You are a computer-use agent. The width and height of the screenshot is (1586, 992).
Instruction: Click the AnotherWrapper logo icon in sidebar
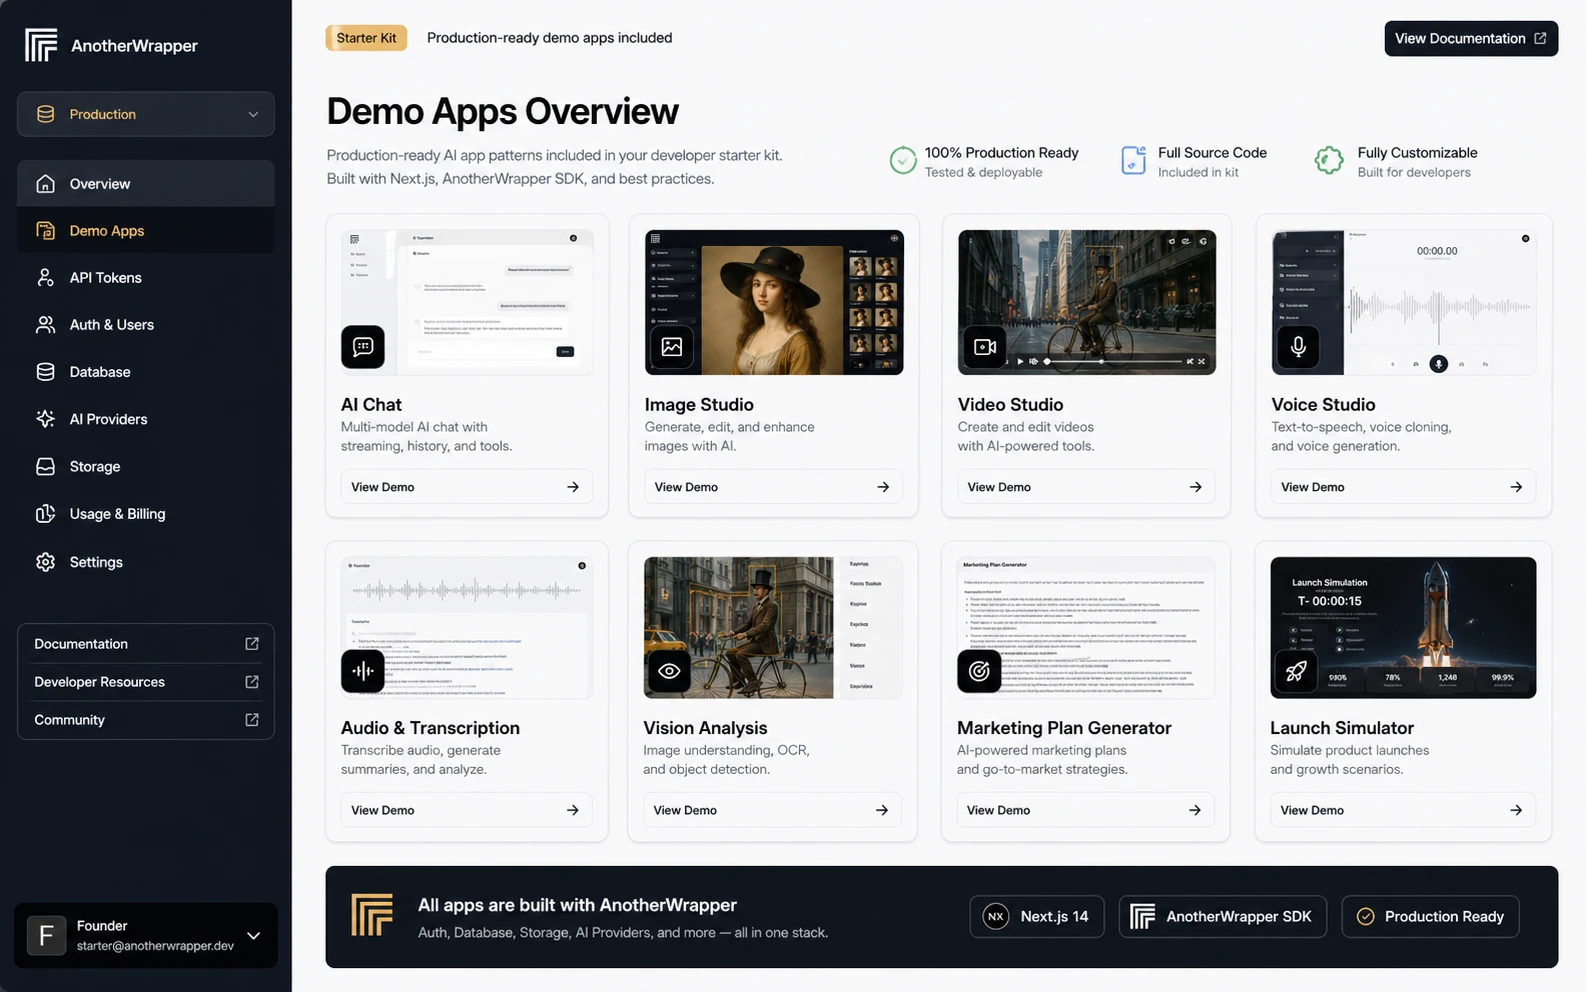(x=41, y=45)
